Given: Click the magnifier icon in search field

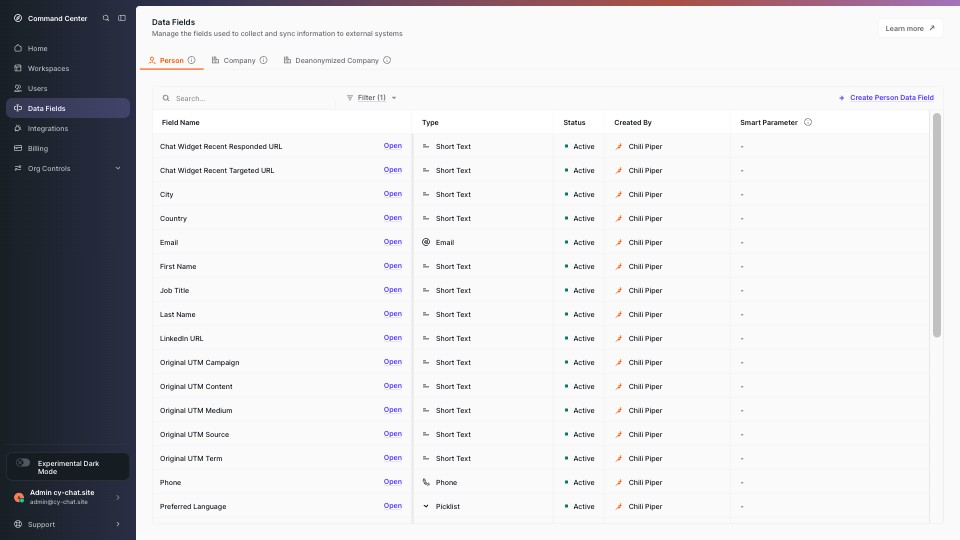Looking at the screenshot, I should pyautogui.click(x=166, y=98).
